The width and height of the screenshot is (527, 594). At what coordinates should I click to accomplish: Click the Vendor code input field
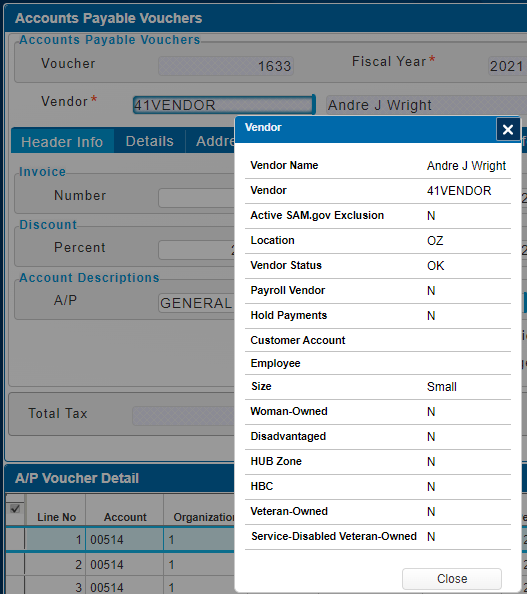pos(224,105)
